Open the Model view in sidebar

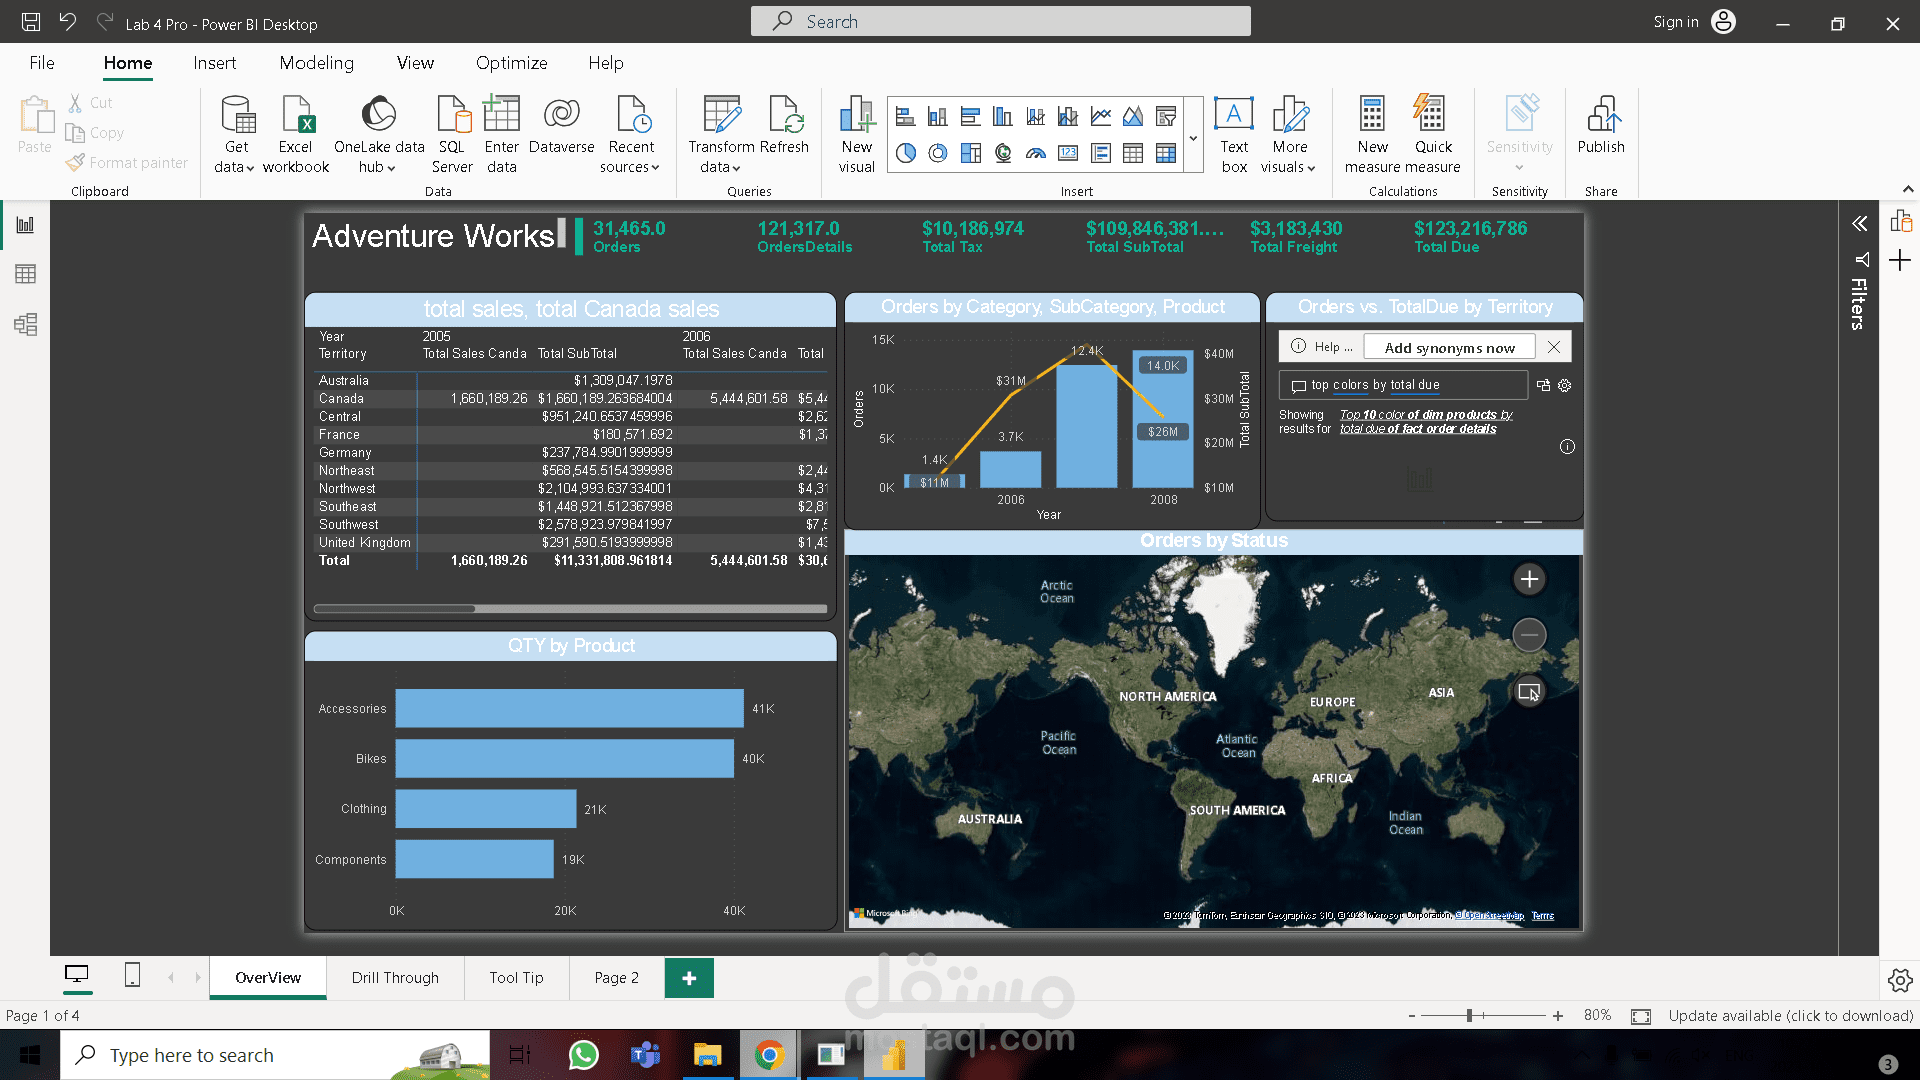coord(25,324)
